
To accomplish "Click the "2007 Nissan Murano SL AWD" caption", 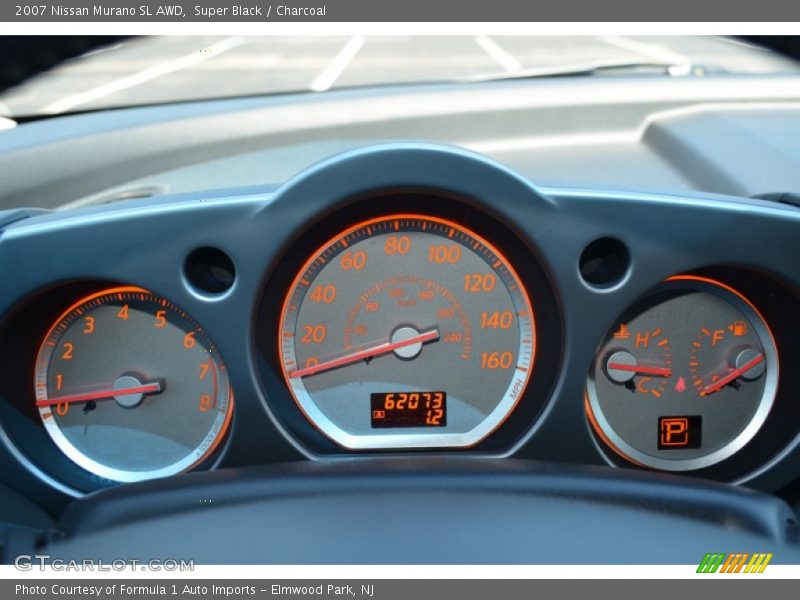I will pyautogui.click(x=101, y=11).
